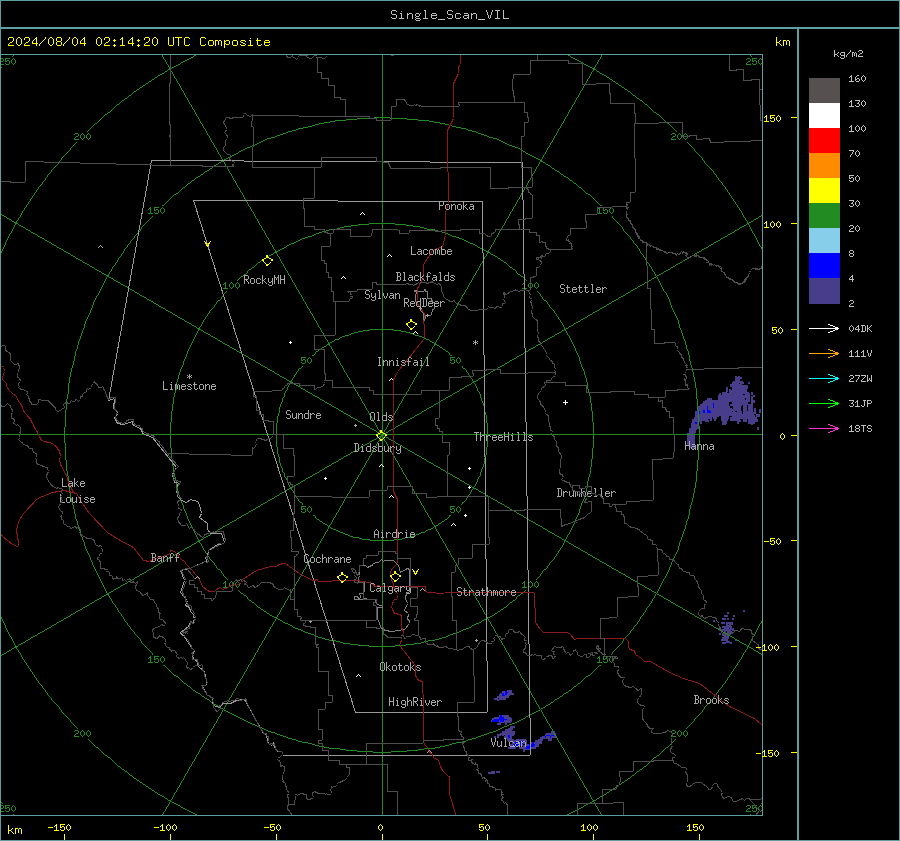Select the purple 4 kg/m2 color band
The width and height of the screenshot is (900, 841).
click(824, 290)
